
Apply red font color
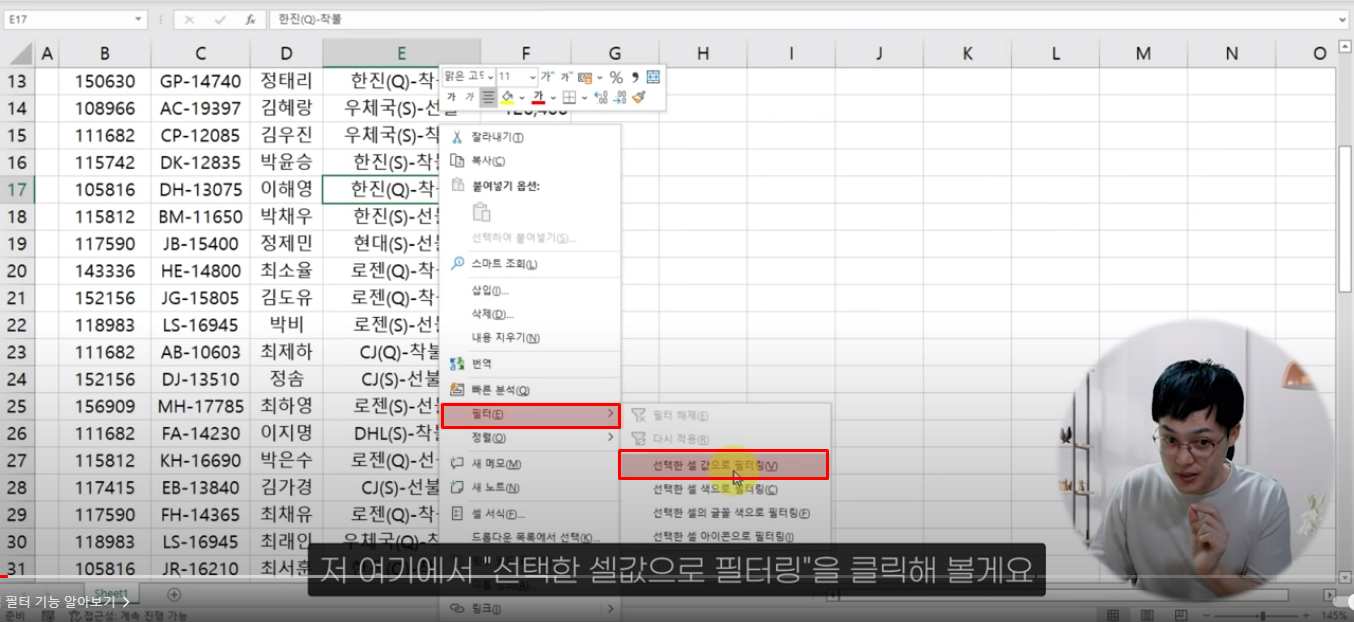[538, 97]
